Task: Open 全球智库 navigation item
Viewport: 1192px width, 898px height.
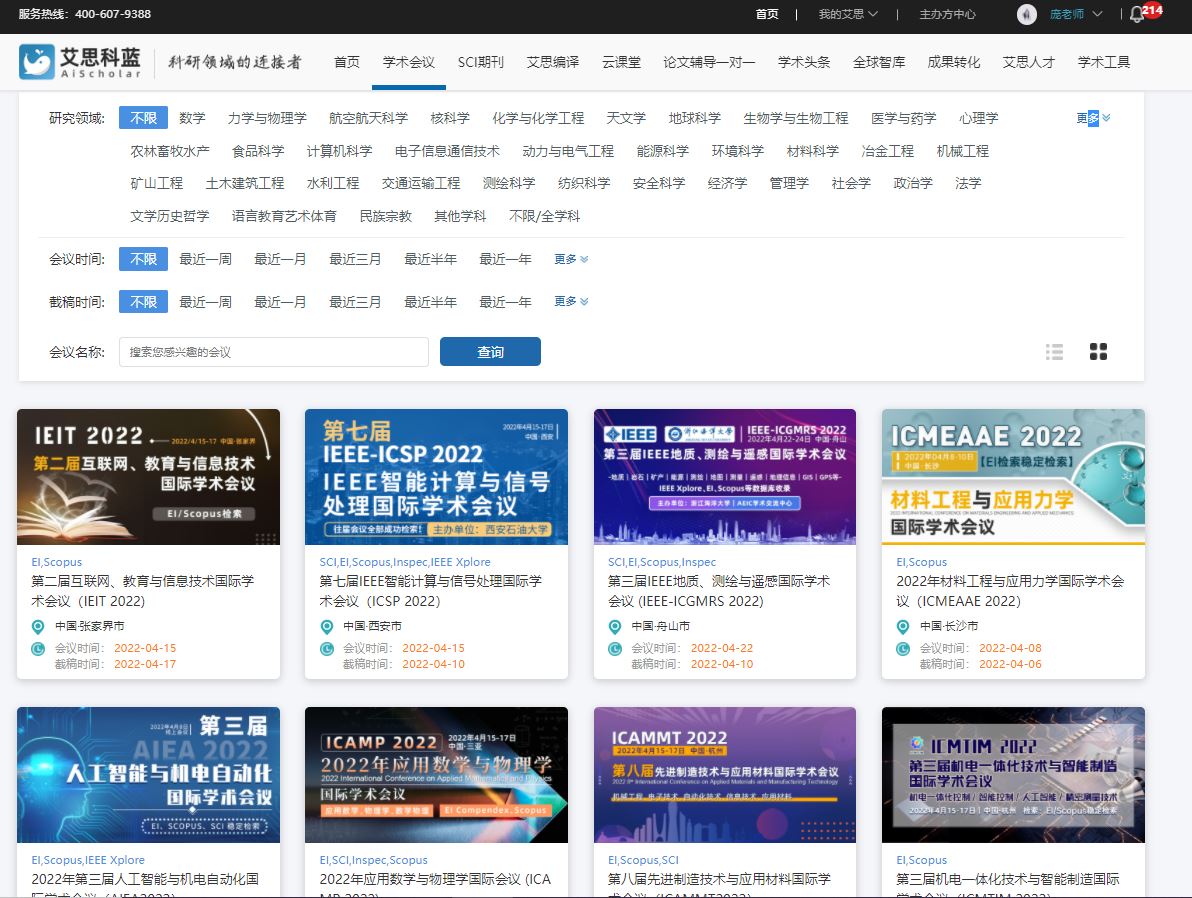Action: pos(879,62)
